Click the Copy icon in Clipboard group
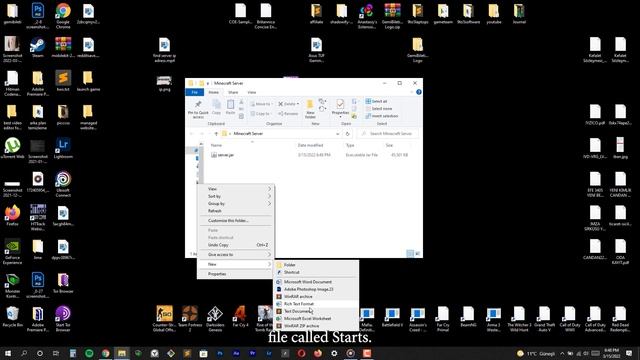The width and height of the screenshot is (640, 360). click(x=216, y=107)
